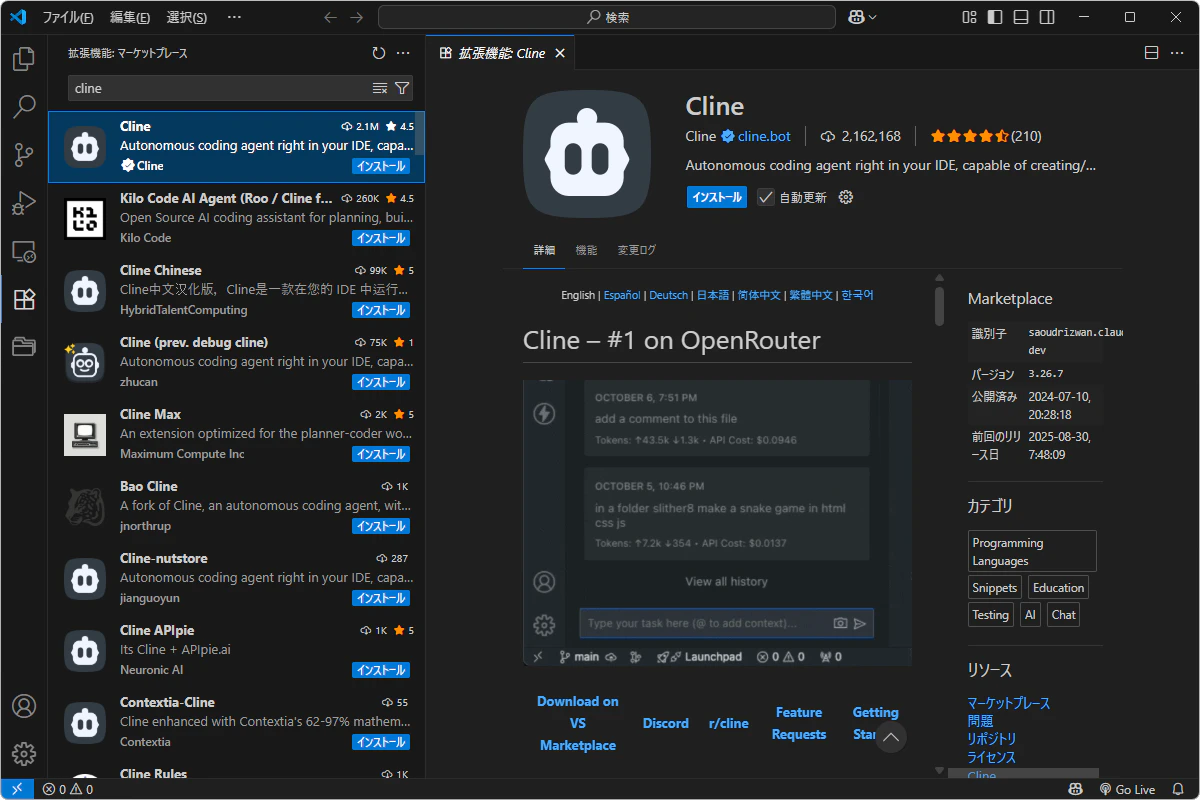1200x800 pixels.
Task: Open customize layout icon
Action: click(x=969, y=17)
